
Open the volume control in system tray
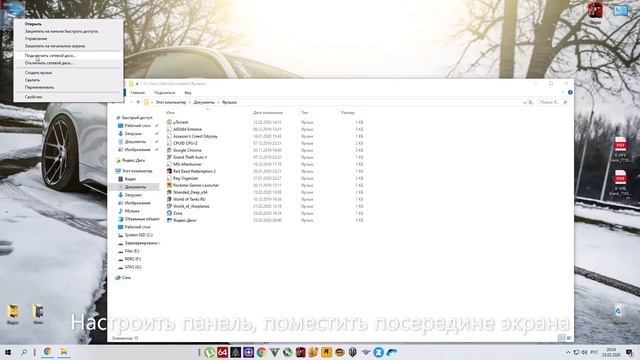584,352
